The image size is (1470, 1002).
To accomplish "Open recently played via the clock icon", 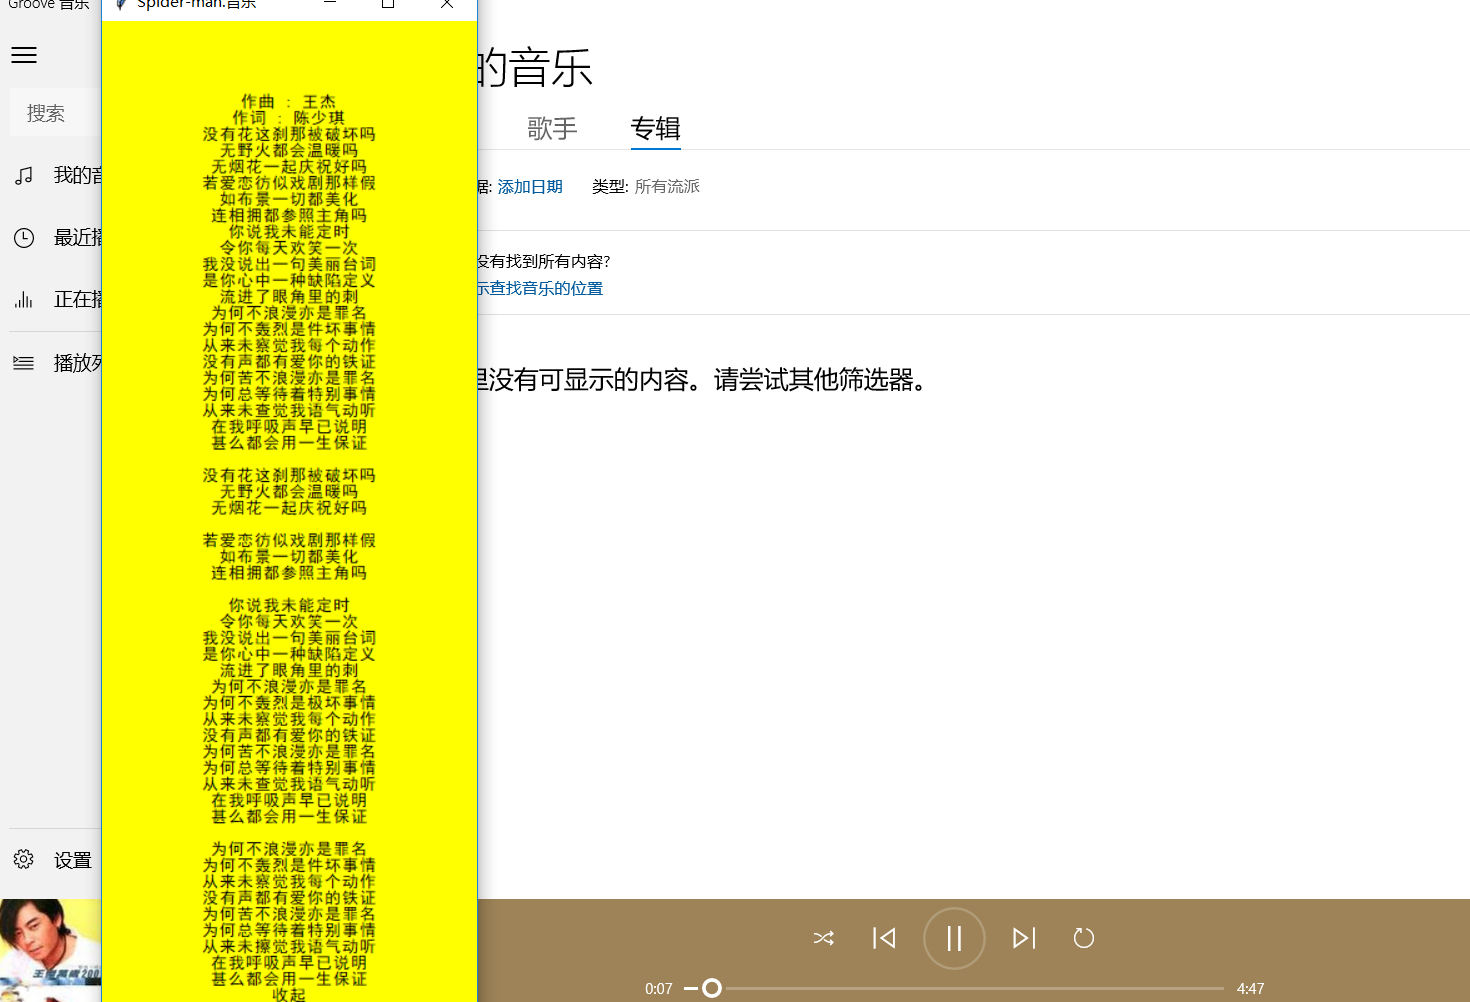I will tap(24, 238).
